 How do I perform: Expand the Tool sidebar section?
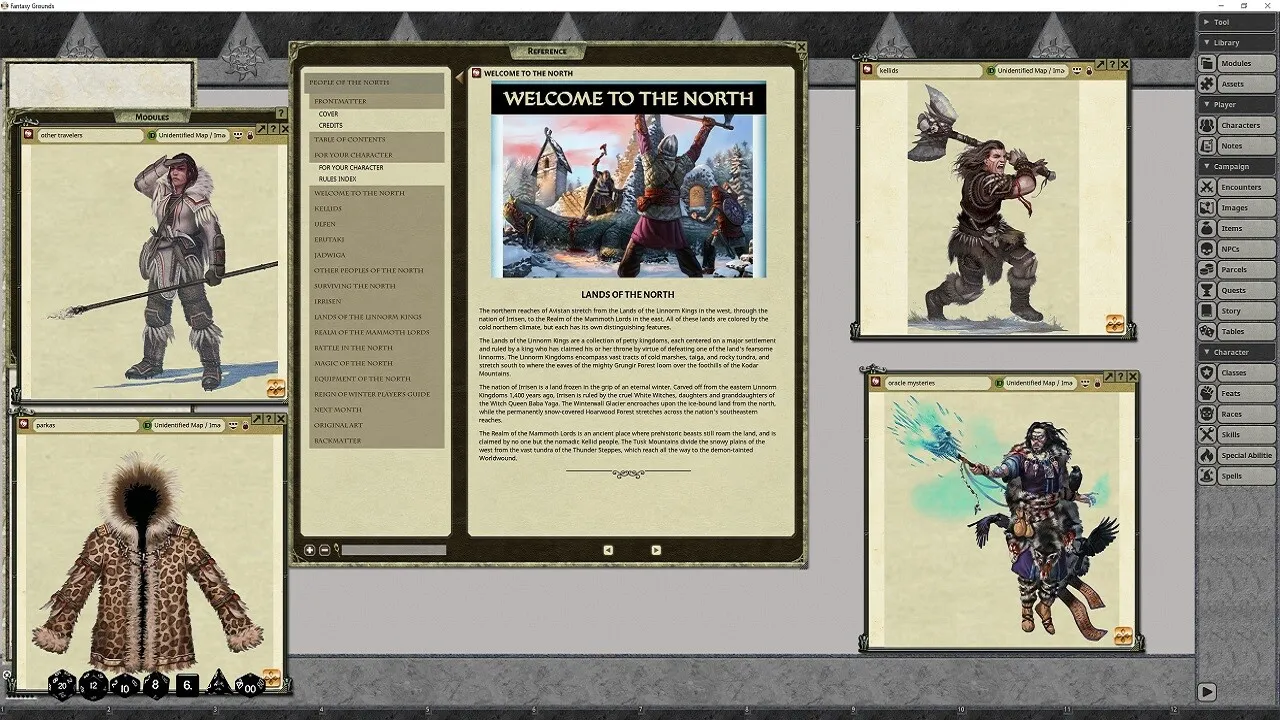[1237, 22]
